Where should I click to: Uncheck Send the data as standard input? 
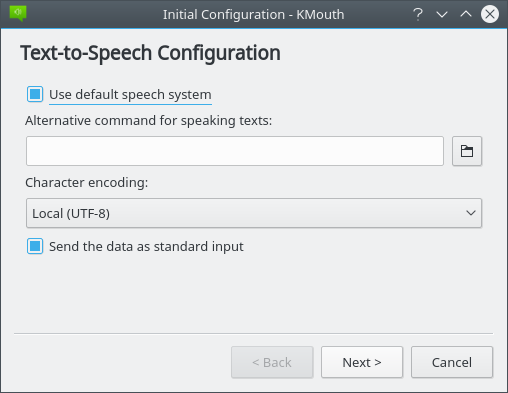click(35, 246)
